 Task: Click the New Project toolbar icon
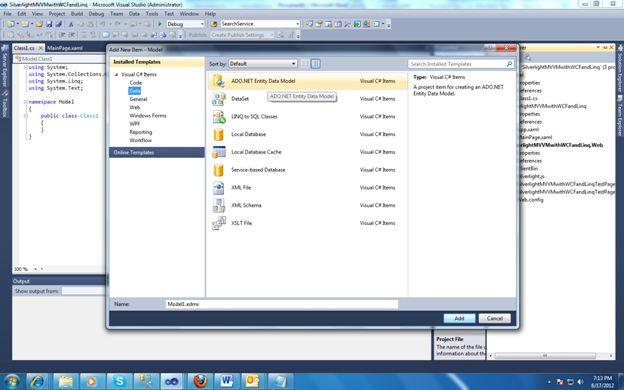tap(11, 24)
